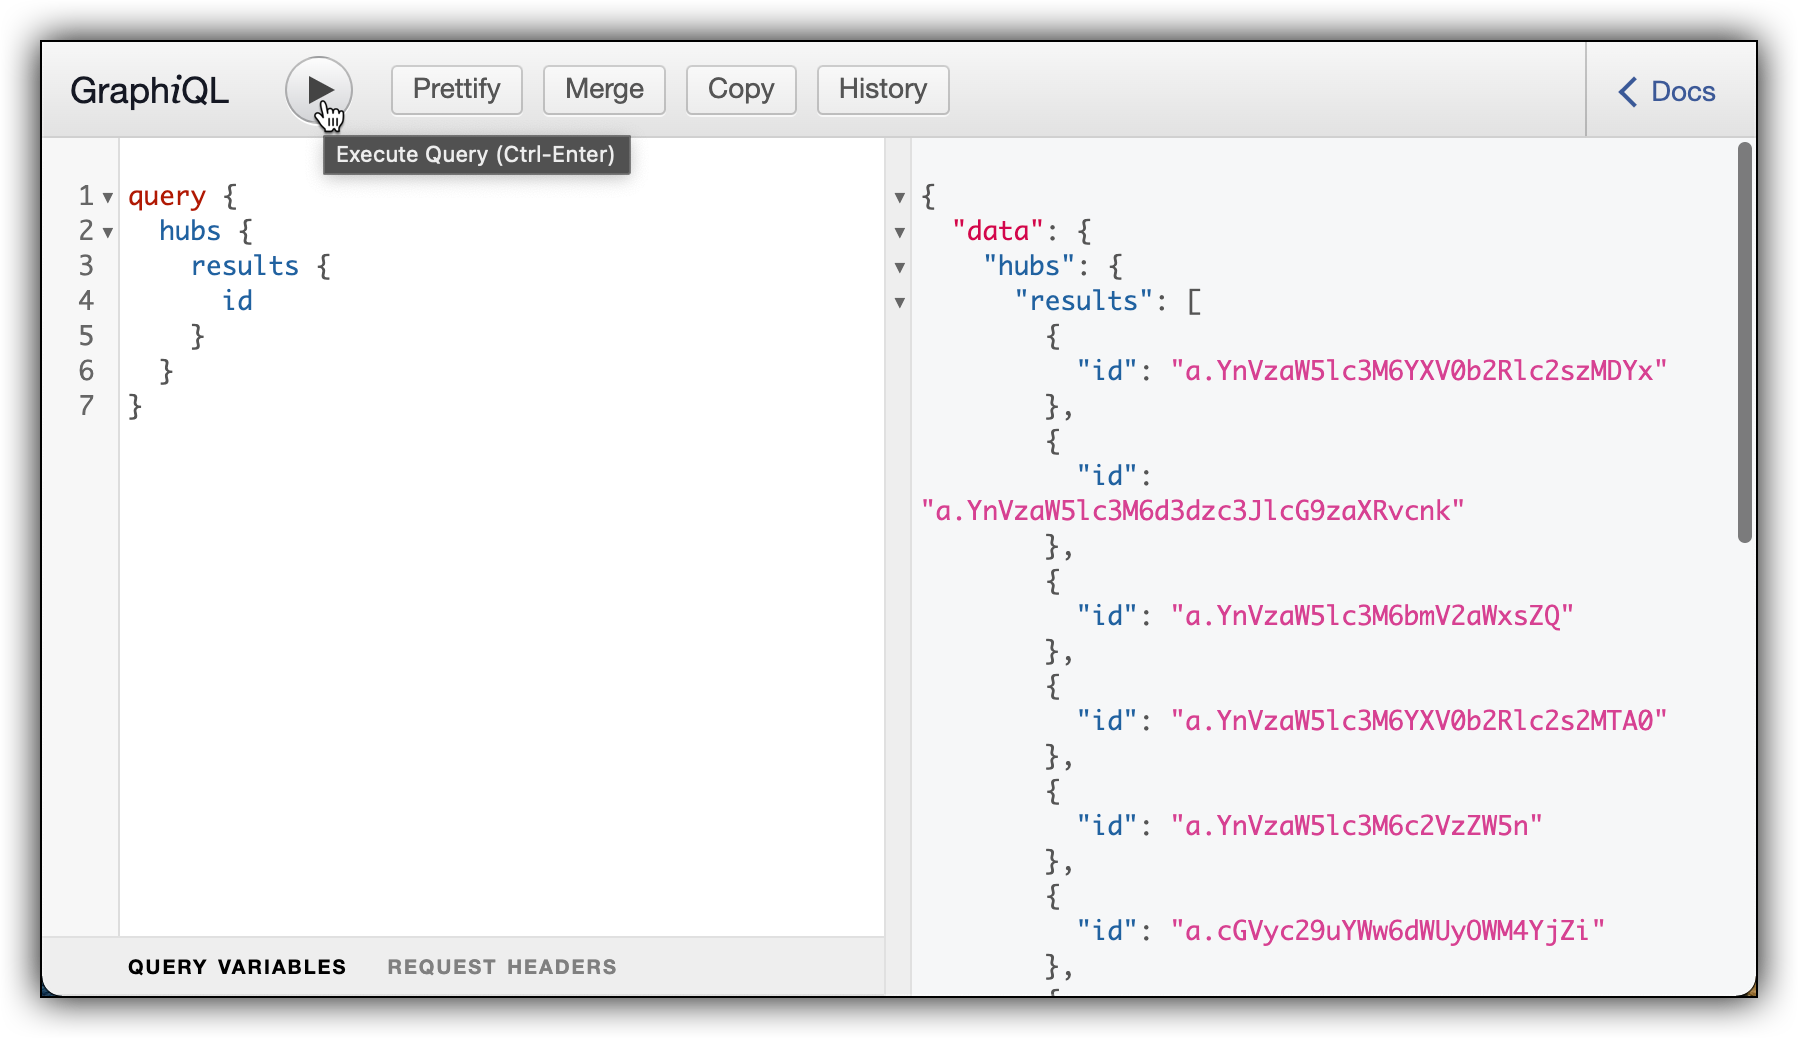The height and width of the screenshot is (1038, 1798).
Task: Click the GraphiQL title logo
Action: [150, 91]
